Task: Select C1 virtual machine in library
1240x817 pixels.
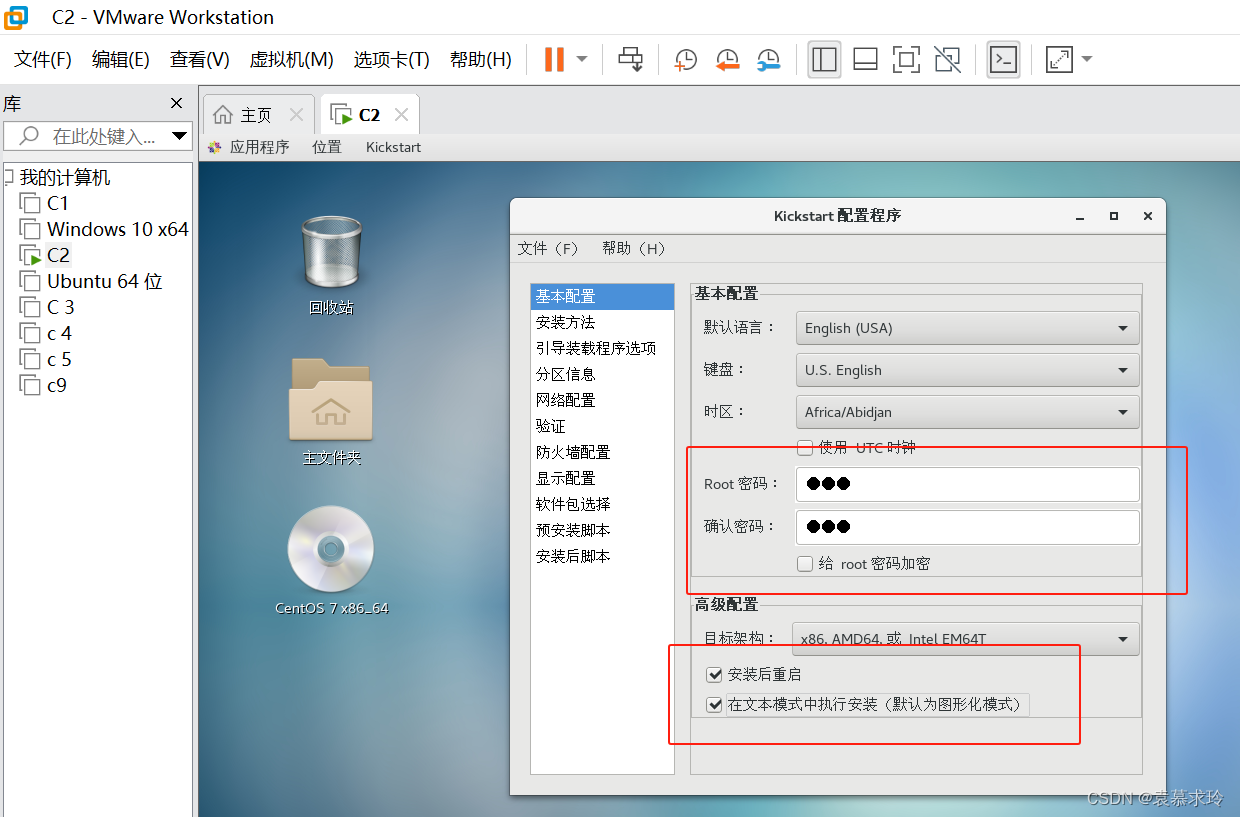Action: coord(58,203)
